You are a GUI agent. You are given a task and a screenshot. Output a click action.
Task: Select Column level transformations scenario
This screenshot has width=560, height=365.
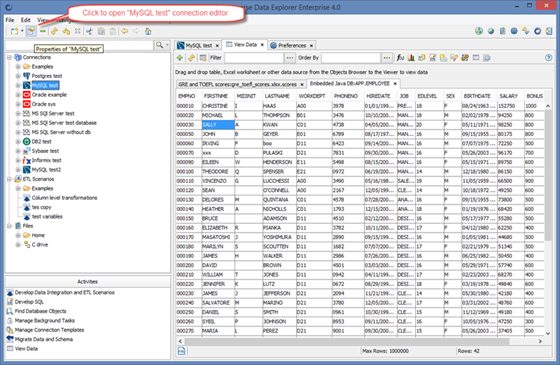click(64, 198)
